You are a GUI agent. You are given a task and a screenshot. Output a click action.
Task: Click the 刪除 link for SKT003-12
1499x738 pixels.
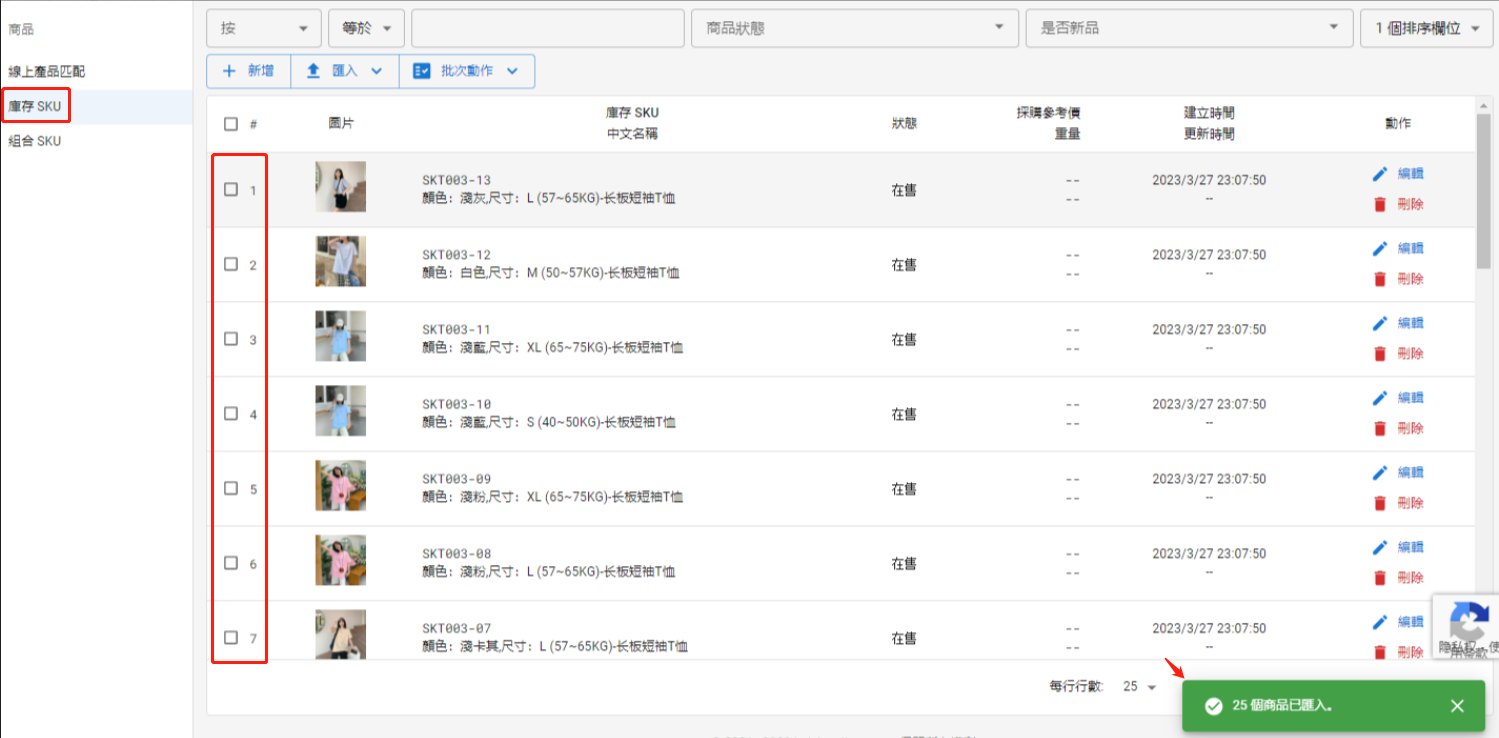(1410, 279)
